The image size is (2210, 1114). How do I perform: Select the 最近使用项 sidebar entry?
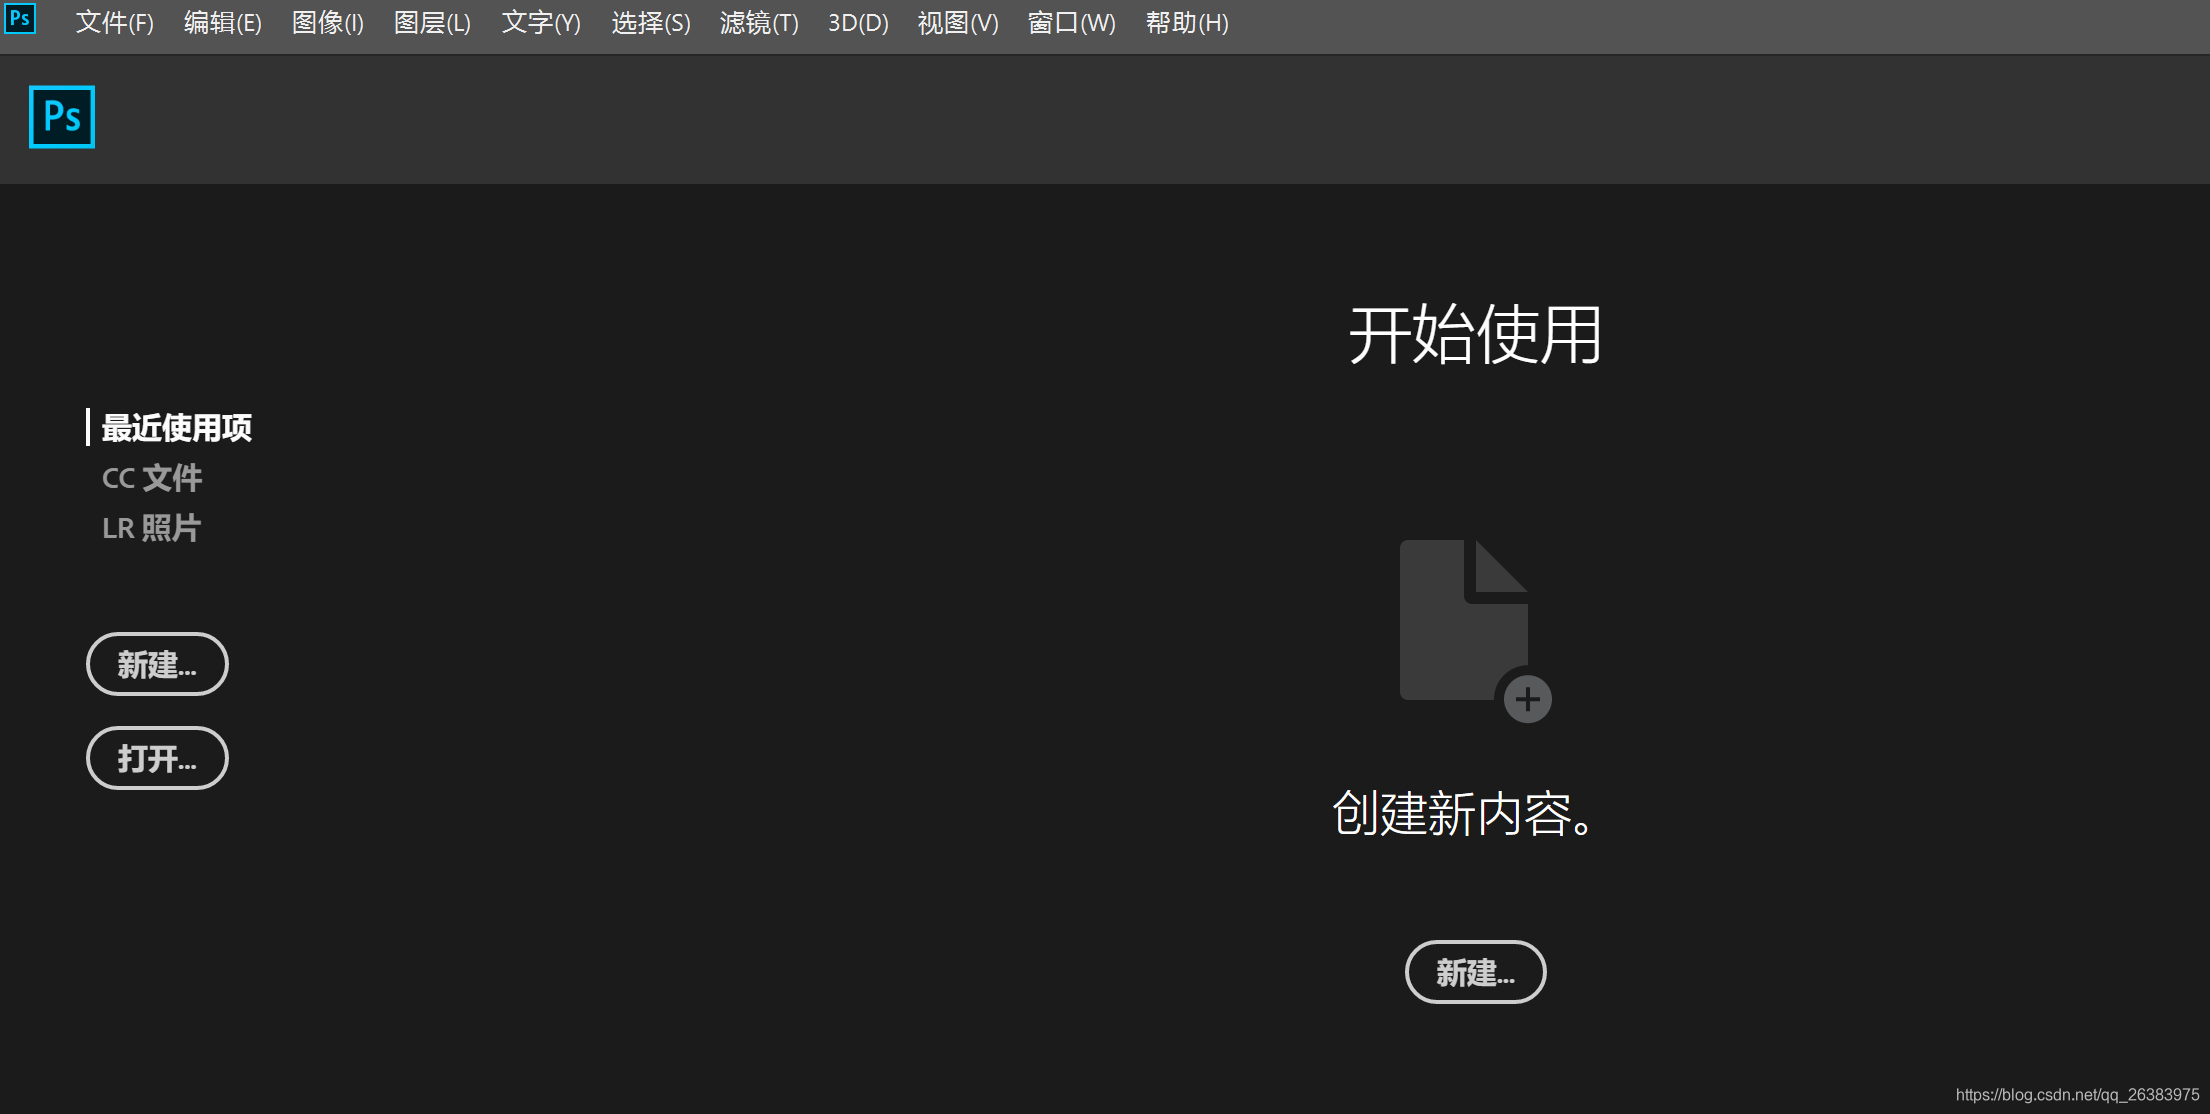point(177,428)
